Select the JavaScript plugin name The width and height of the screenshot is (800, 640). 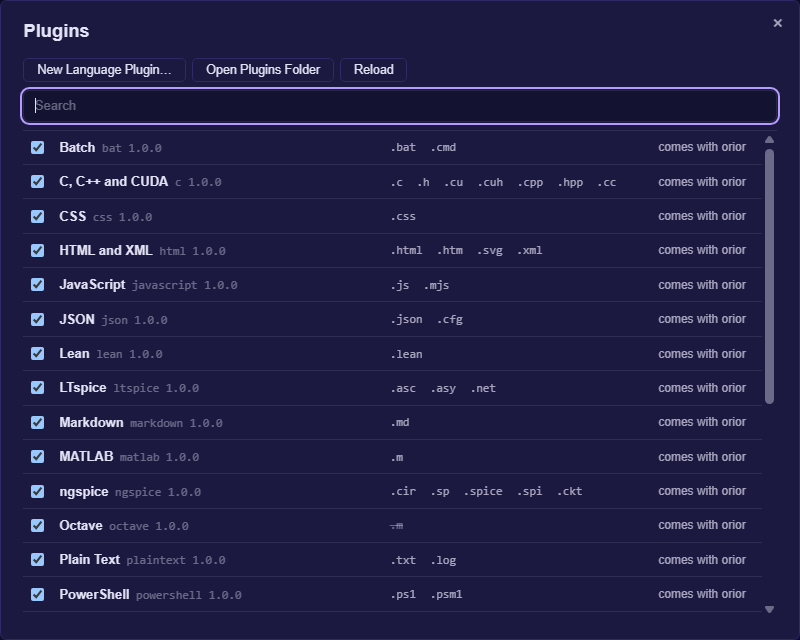pos(92,285)
